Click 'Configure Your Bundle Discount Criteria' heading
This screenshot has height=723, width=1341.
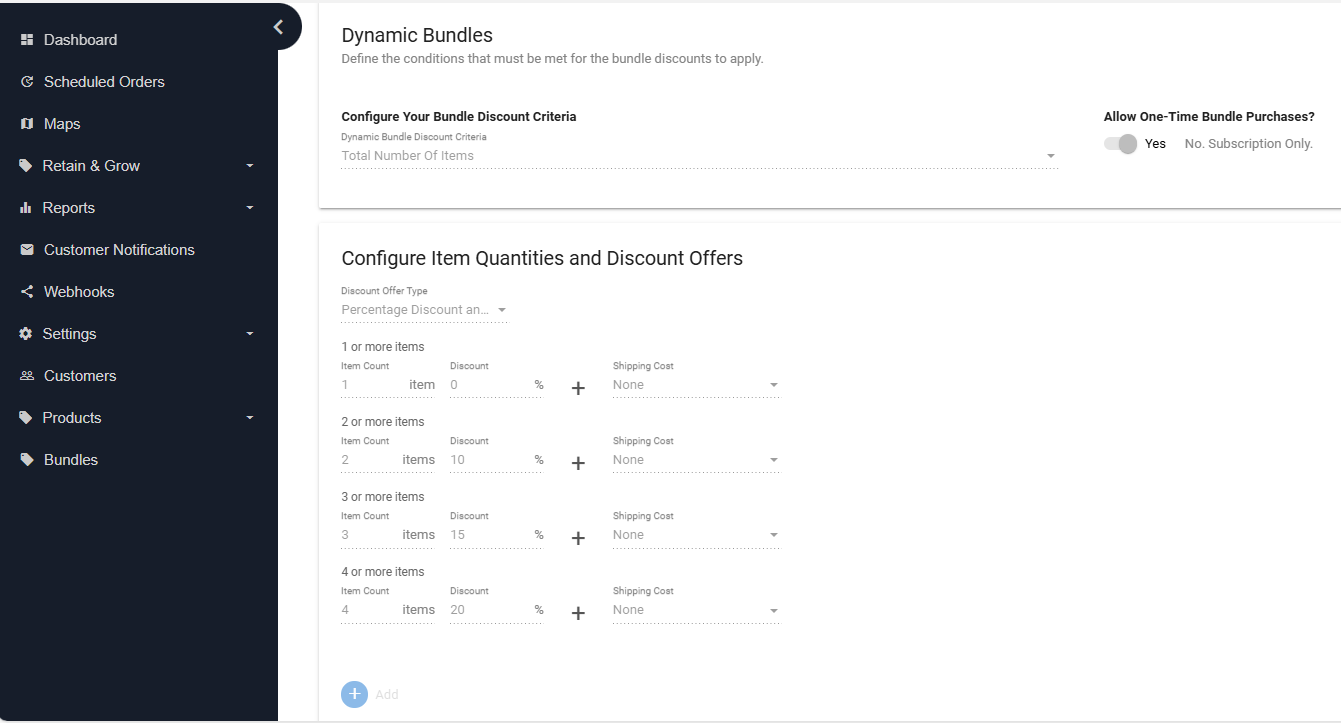click(459, 117)
